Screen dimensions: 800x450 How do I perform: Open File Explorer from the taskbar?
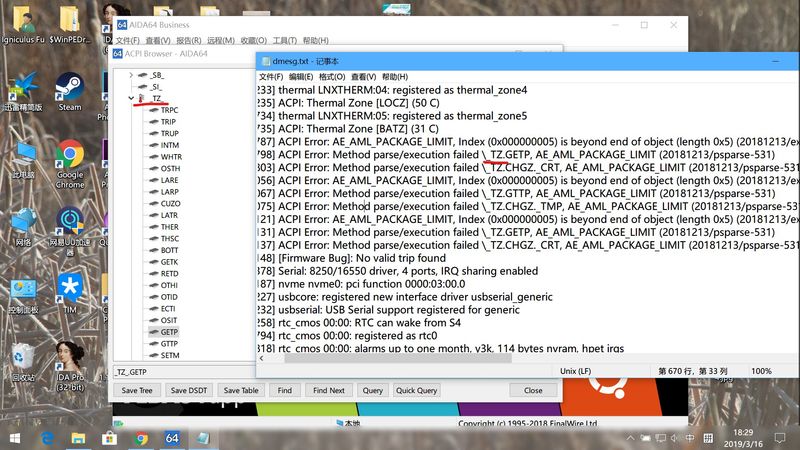point(78,438)
